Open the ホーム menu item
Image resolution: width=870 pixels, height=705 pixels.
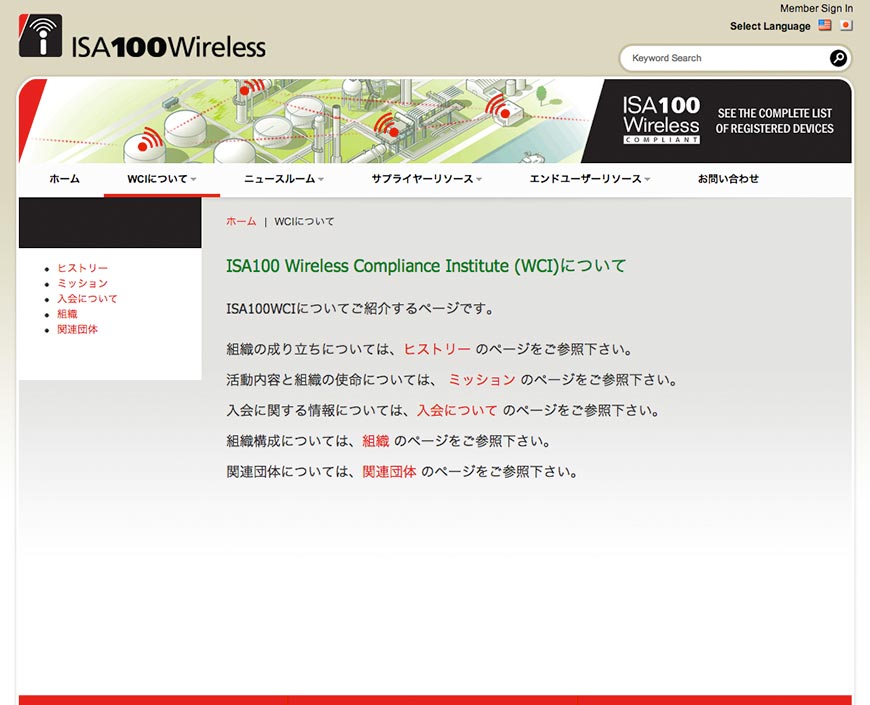[x=64, y=179]
